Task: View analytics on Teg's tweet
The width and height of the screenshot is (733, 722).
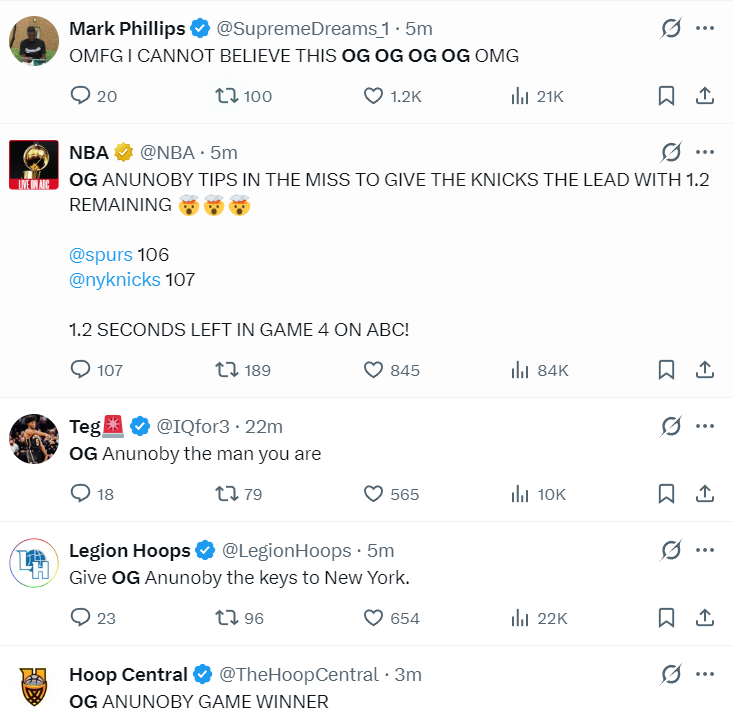Action: (538, 494)
